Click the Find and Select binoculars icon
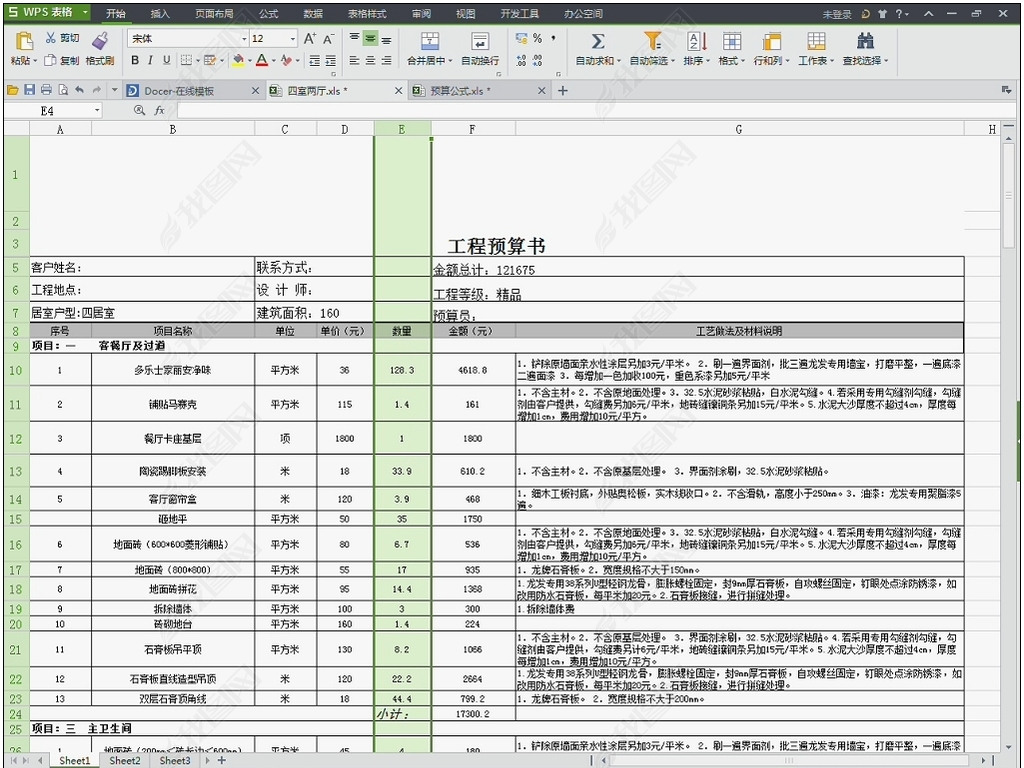Screen dimensions: 1024x768 (x=865, y=41)
